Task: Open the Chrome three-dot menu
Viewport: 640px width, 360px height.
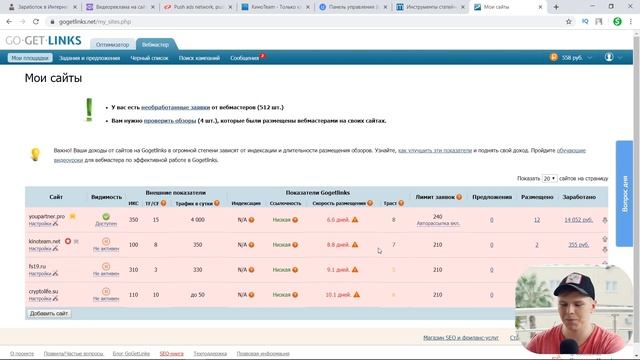Action: 631,22
